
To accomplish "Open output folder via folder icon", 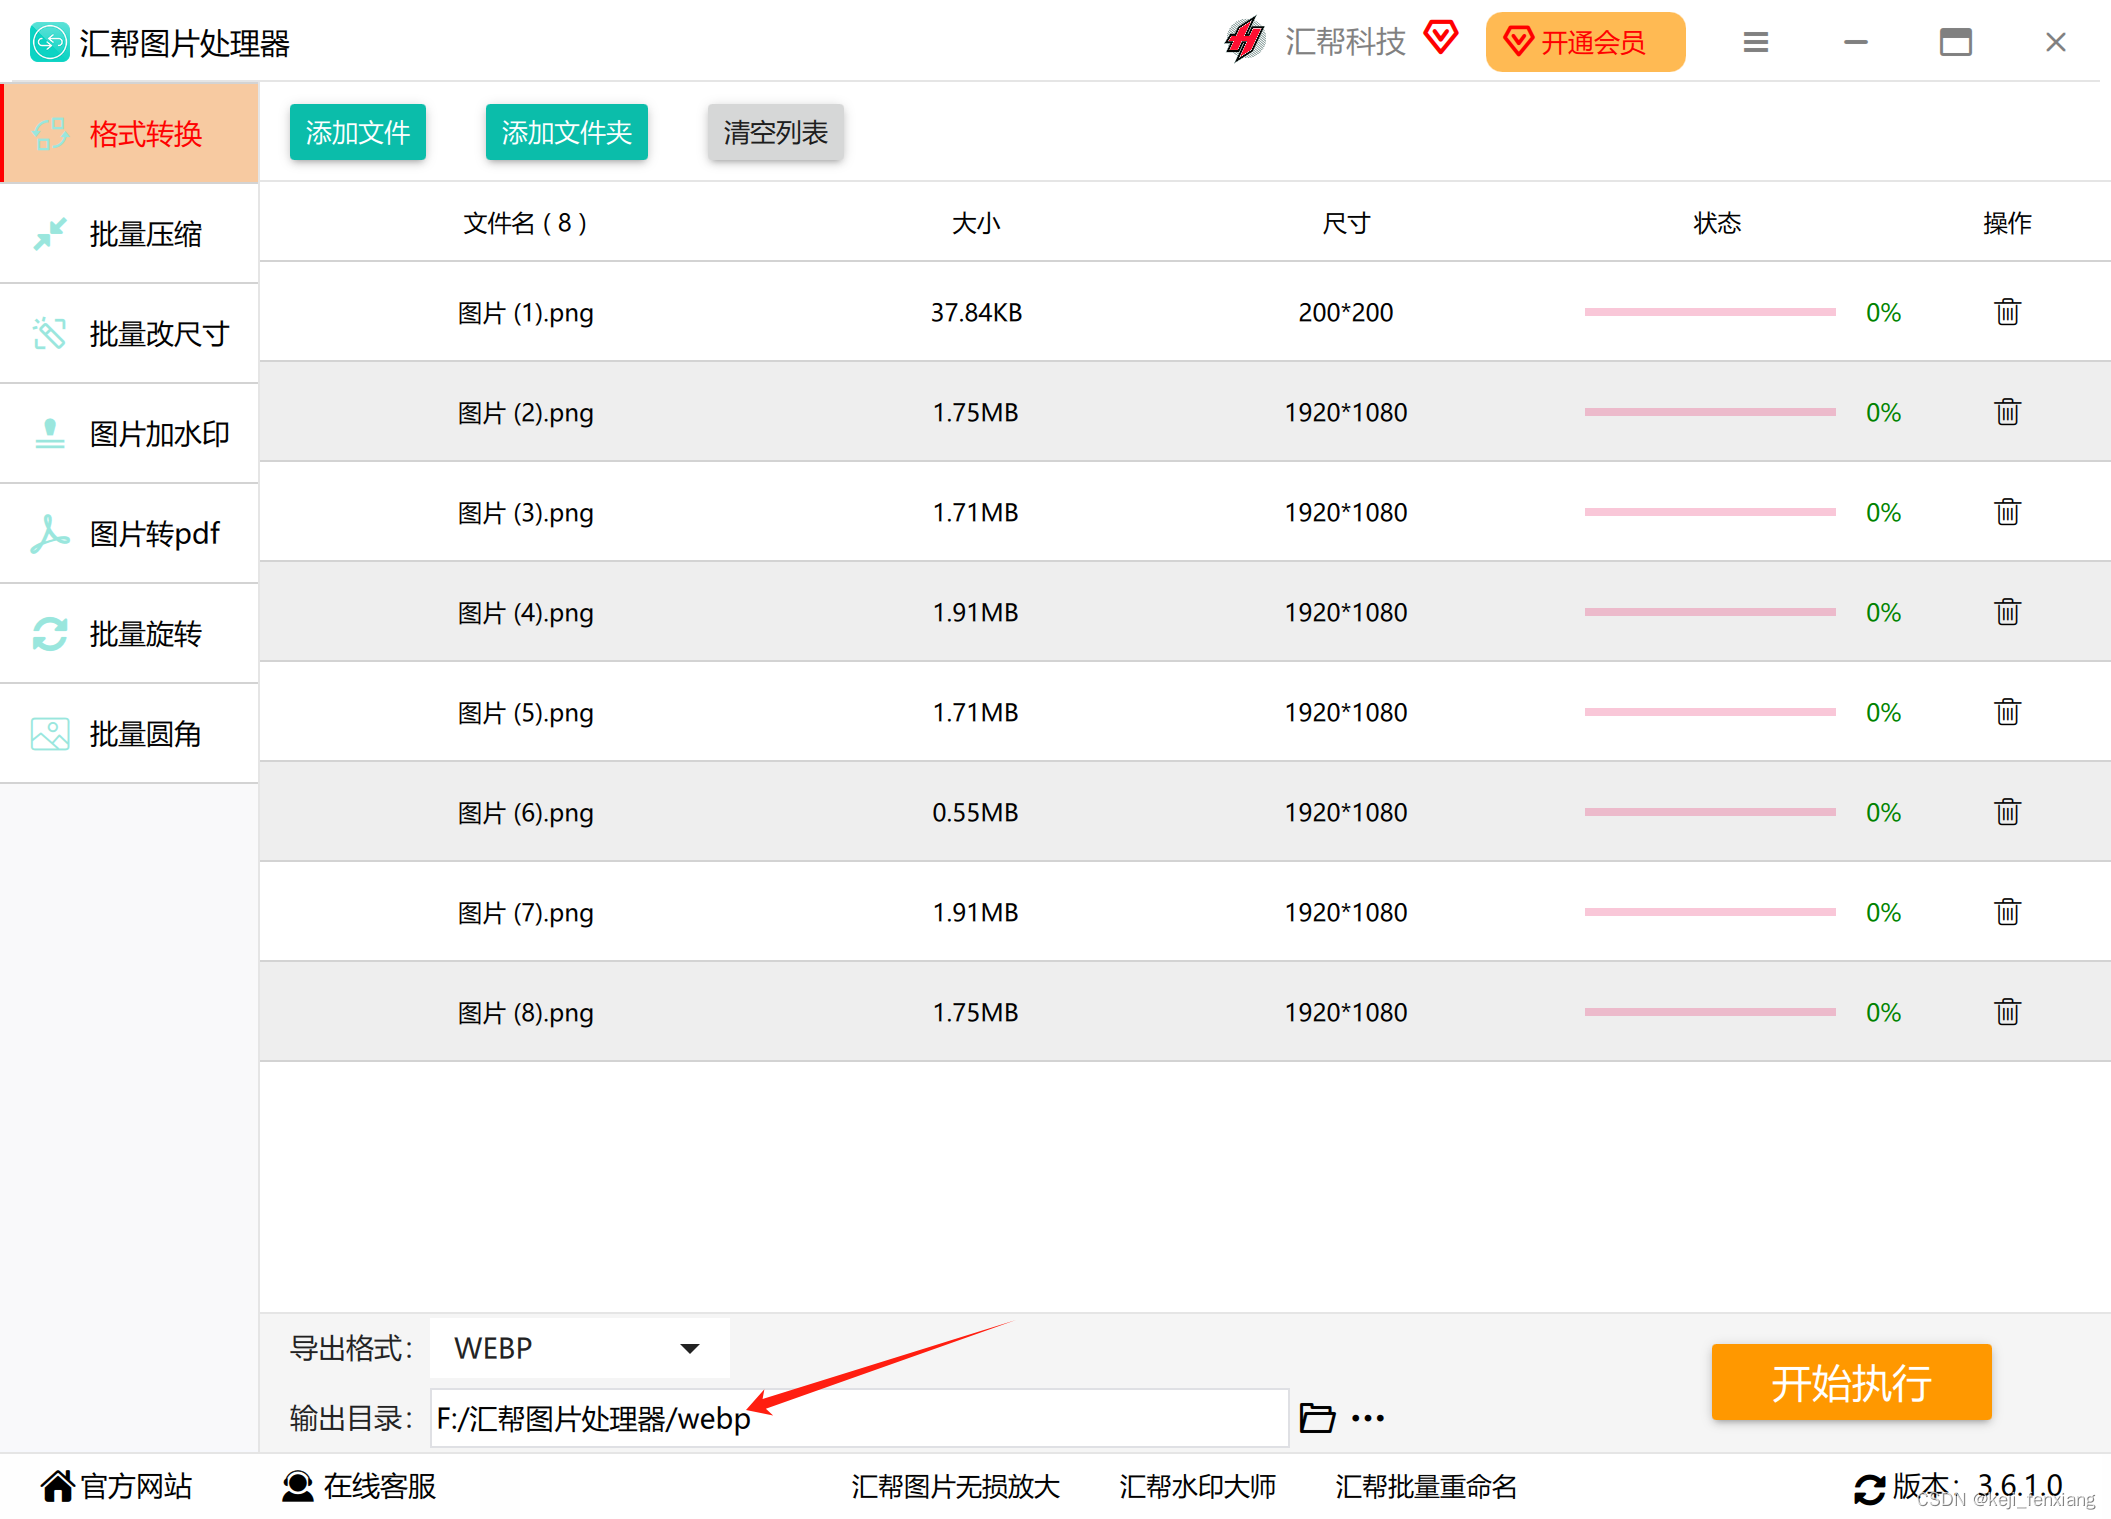I will (x=1317, y=1418).
